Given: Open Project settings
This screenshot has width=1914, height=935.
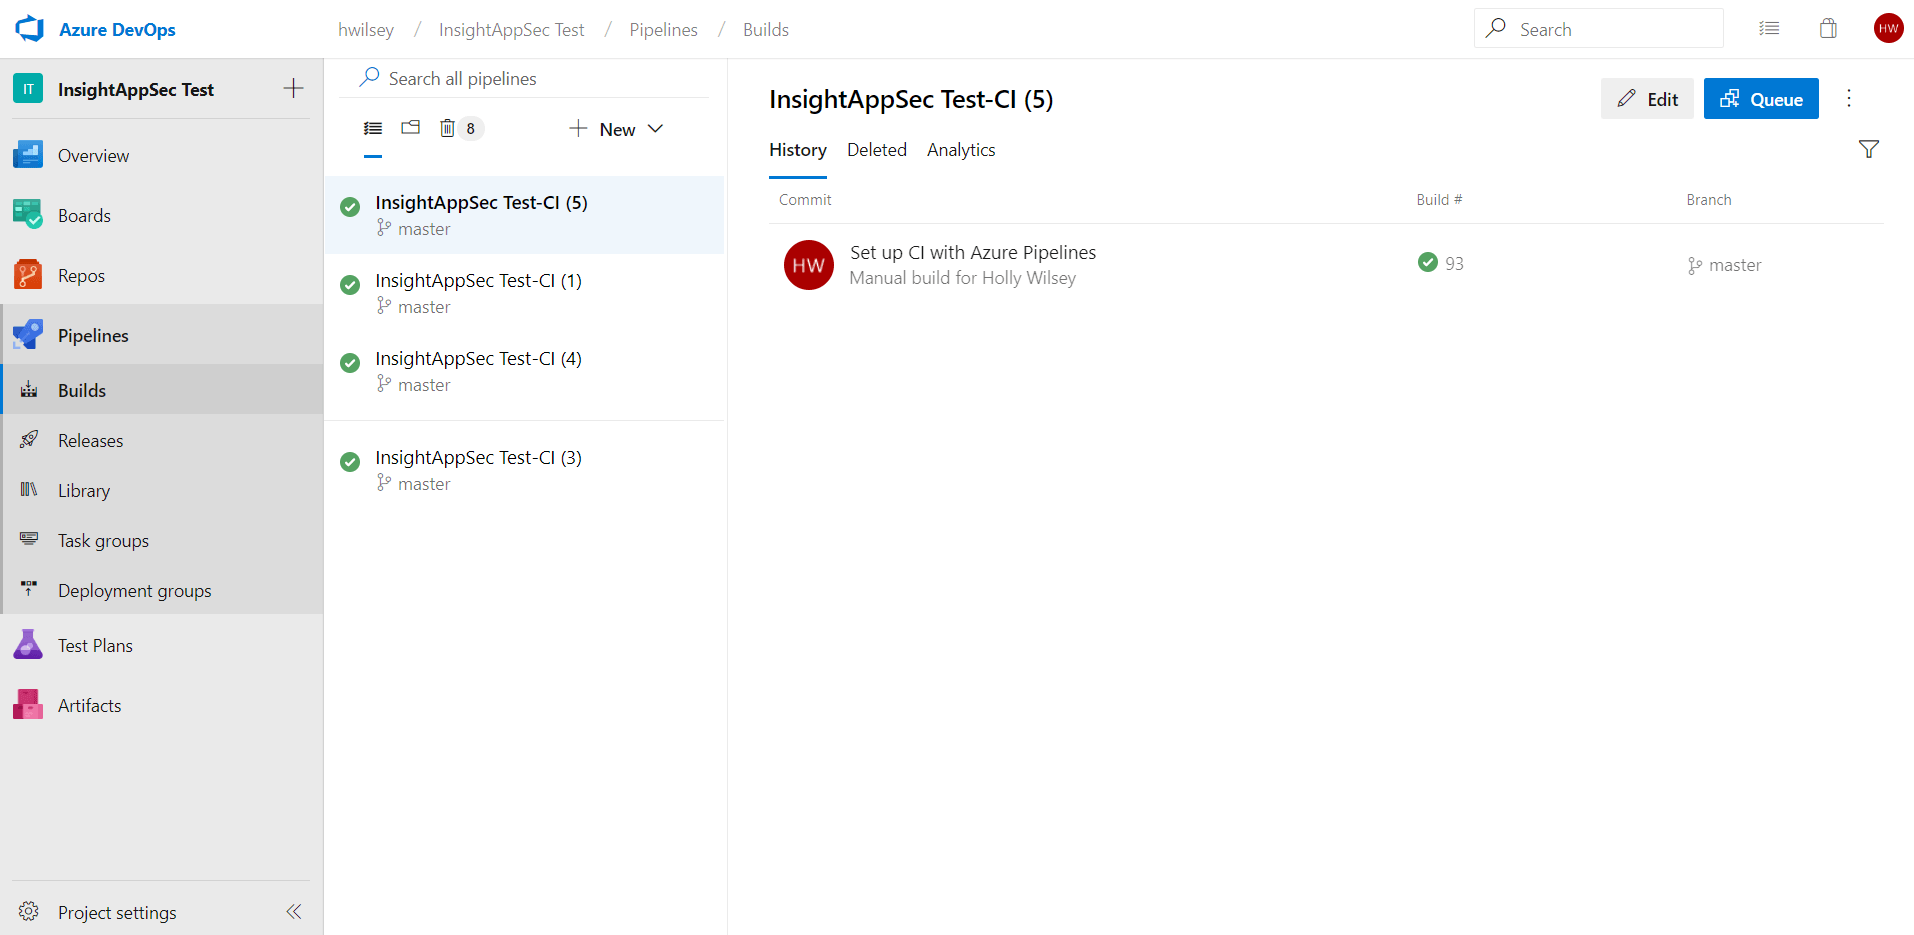Looking at the screenshot, I should [x=116, y=912].
